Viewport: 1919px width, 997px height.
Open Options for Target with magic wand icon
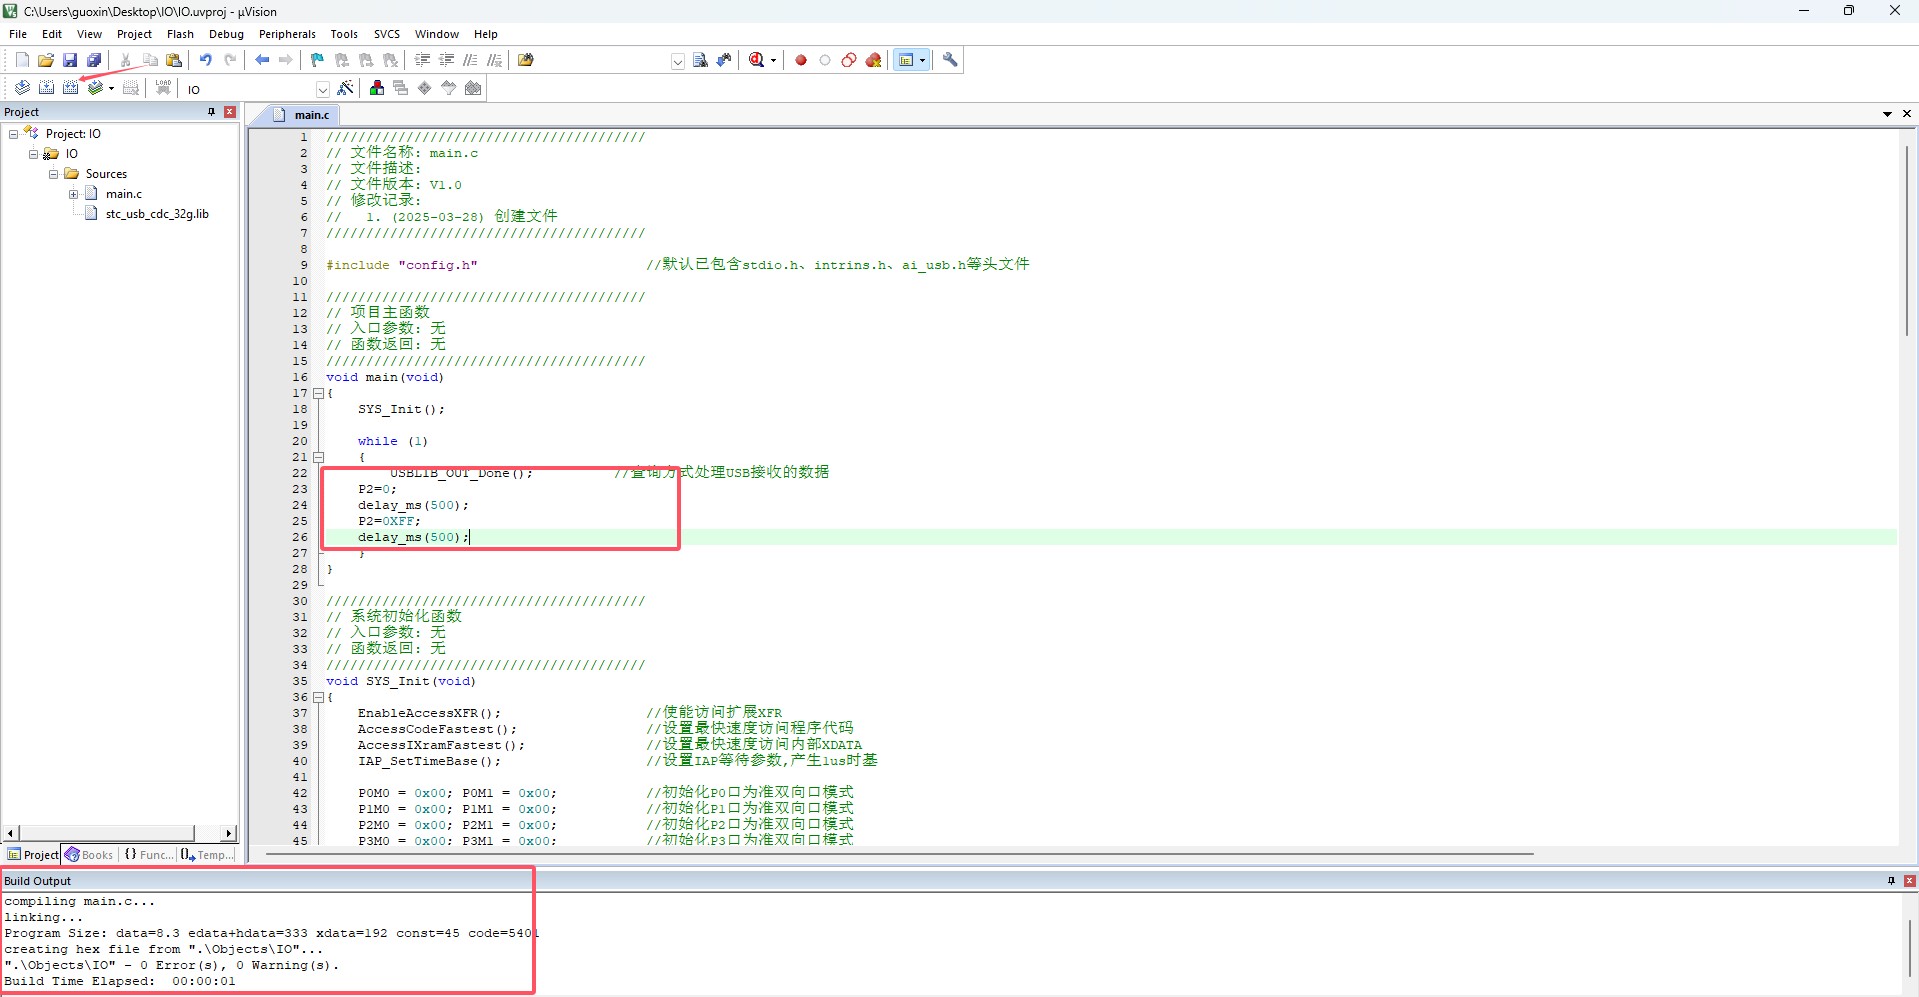(x=345, y=88)
